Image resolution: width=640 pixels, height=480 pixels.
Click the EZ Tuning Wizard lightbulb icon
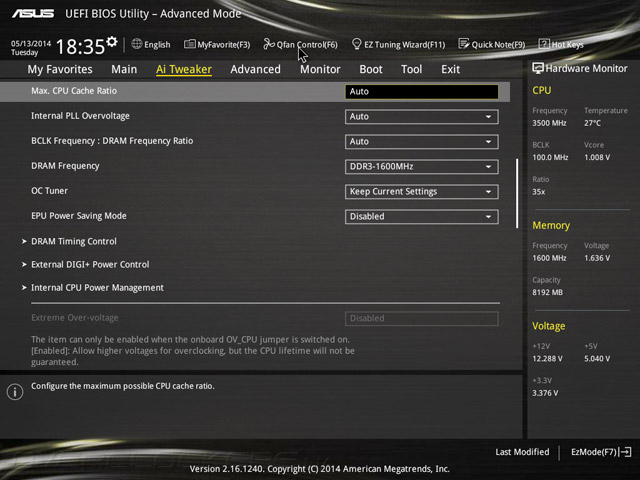(x=356, y=44)
